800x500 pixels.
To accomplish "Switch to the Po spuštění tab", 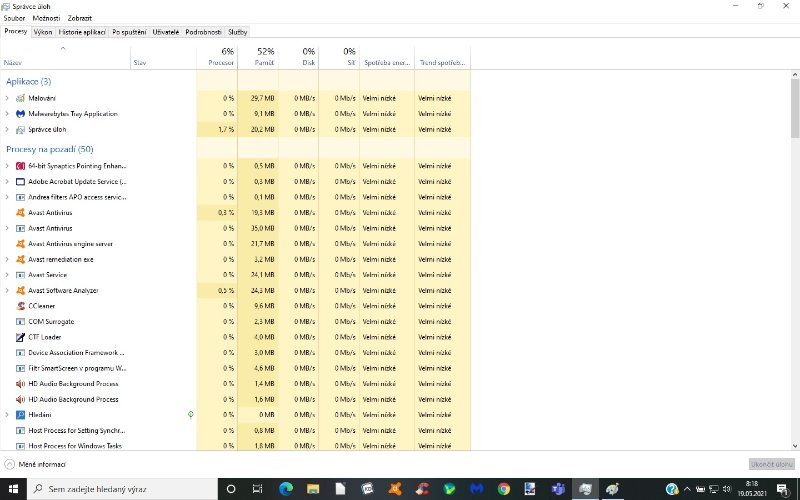I will coord(129,32).
